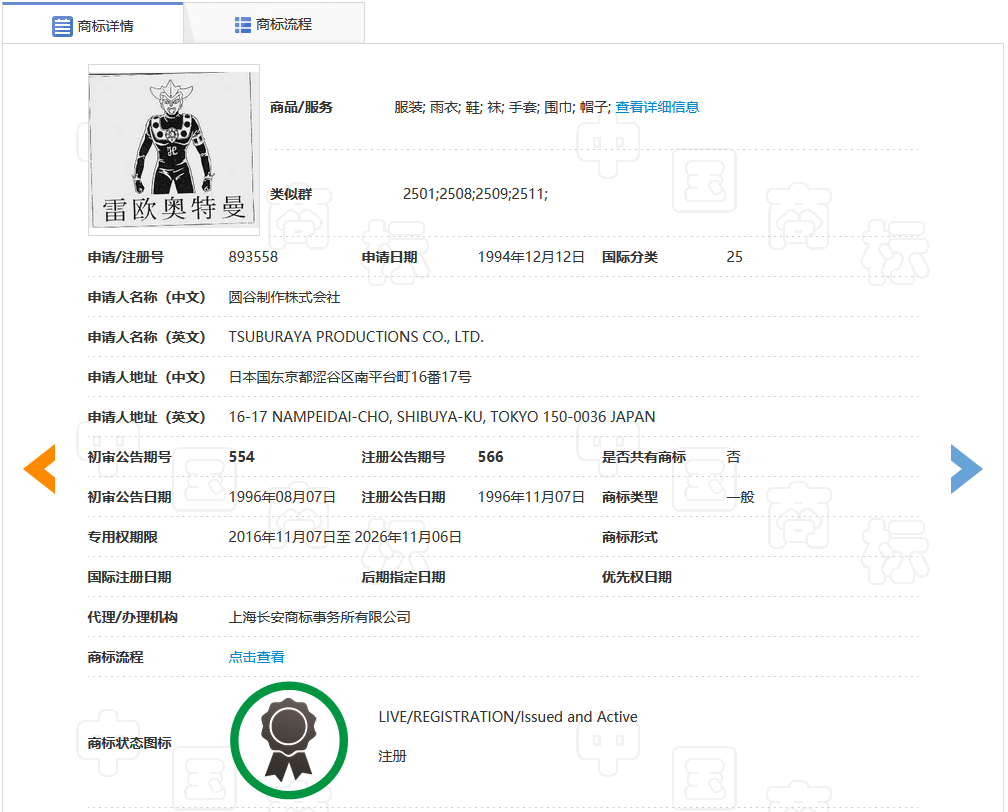Click the 注册 status text below LIVE/REGISTRATION
The image size is (1008, 812).
(x=392, y=756)
